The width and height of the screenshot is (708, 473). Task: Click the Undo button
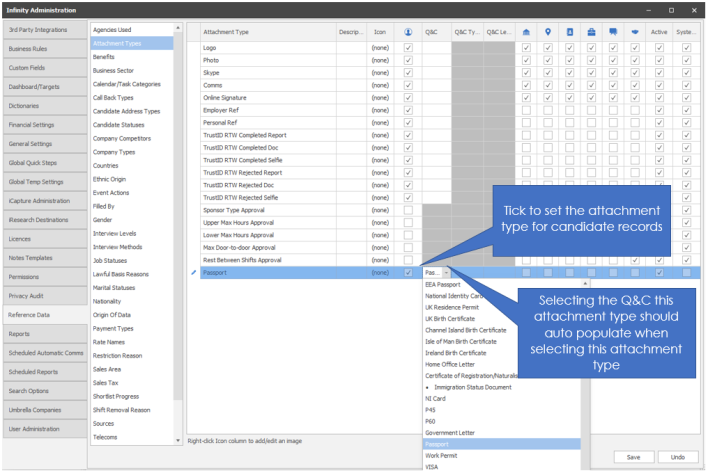click(x=677, y=457)
